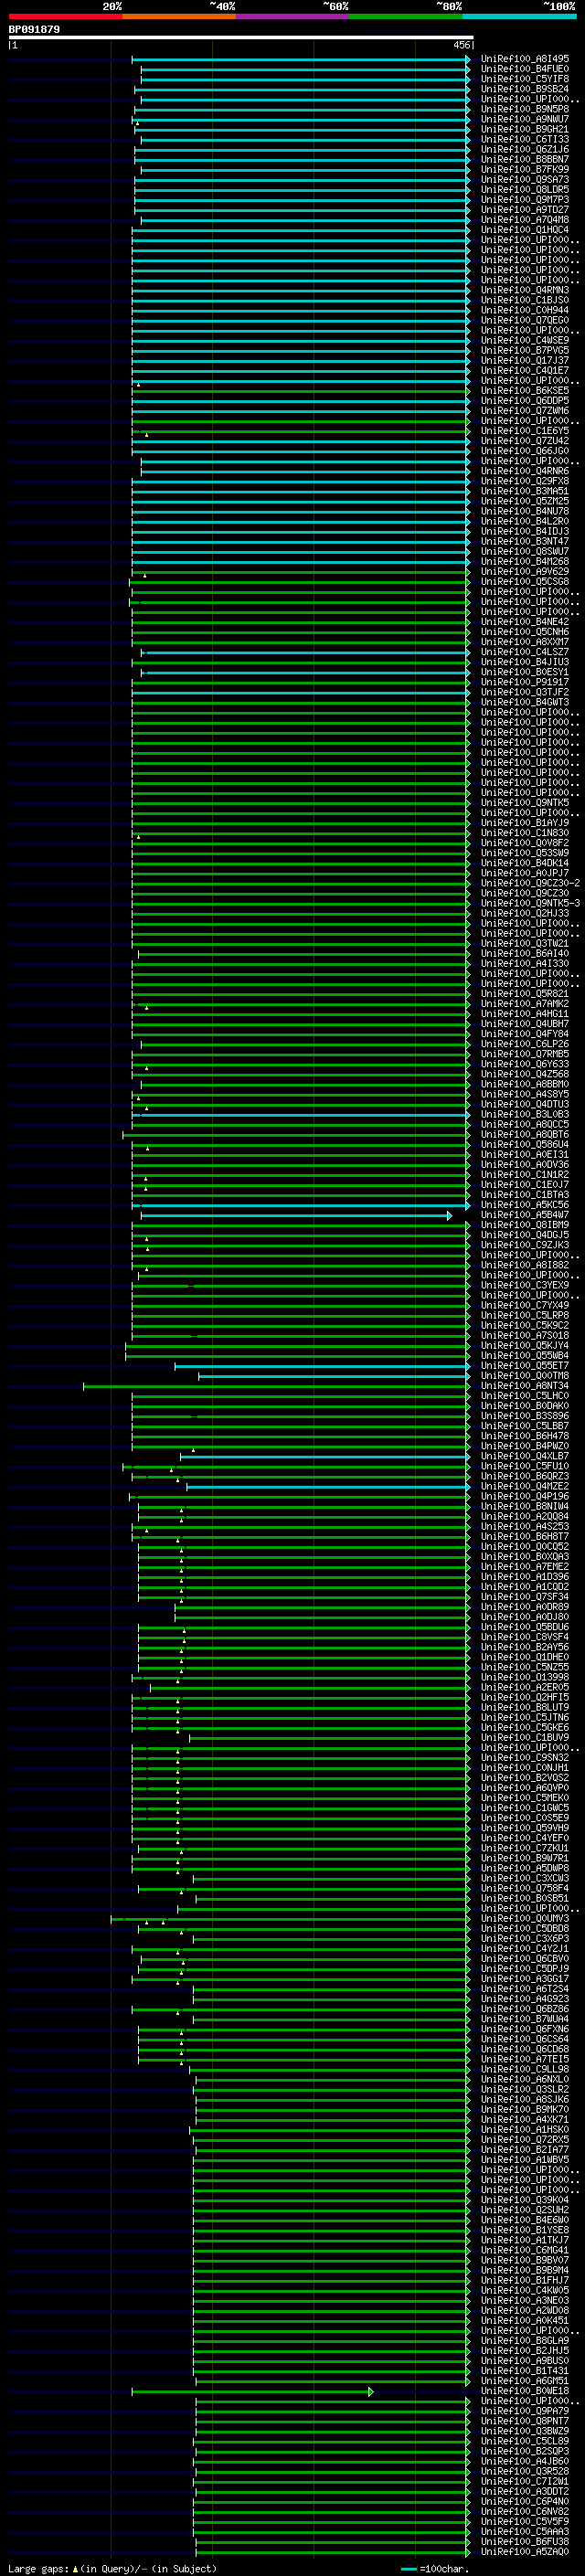The width and height of the screenshot is (585, 2576).
Task: Select hit UniRef100_Q4RMN3
Action: point(525,290)
